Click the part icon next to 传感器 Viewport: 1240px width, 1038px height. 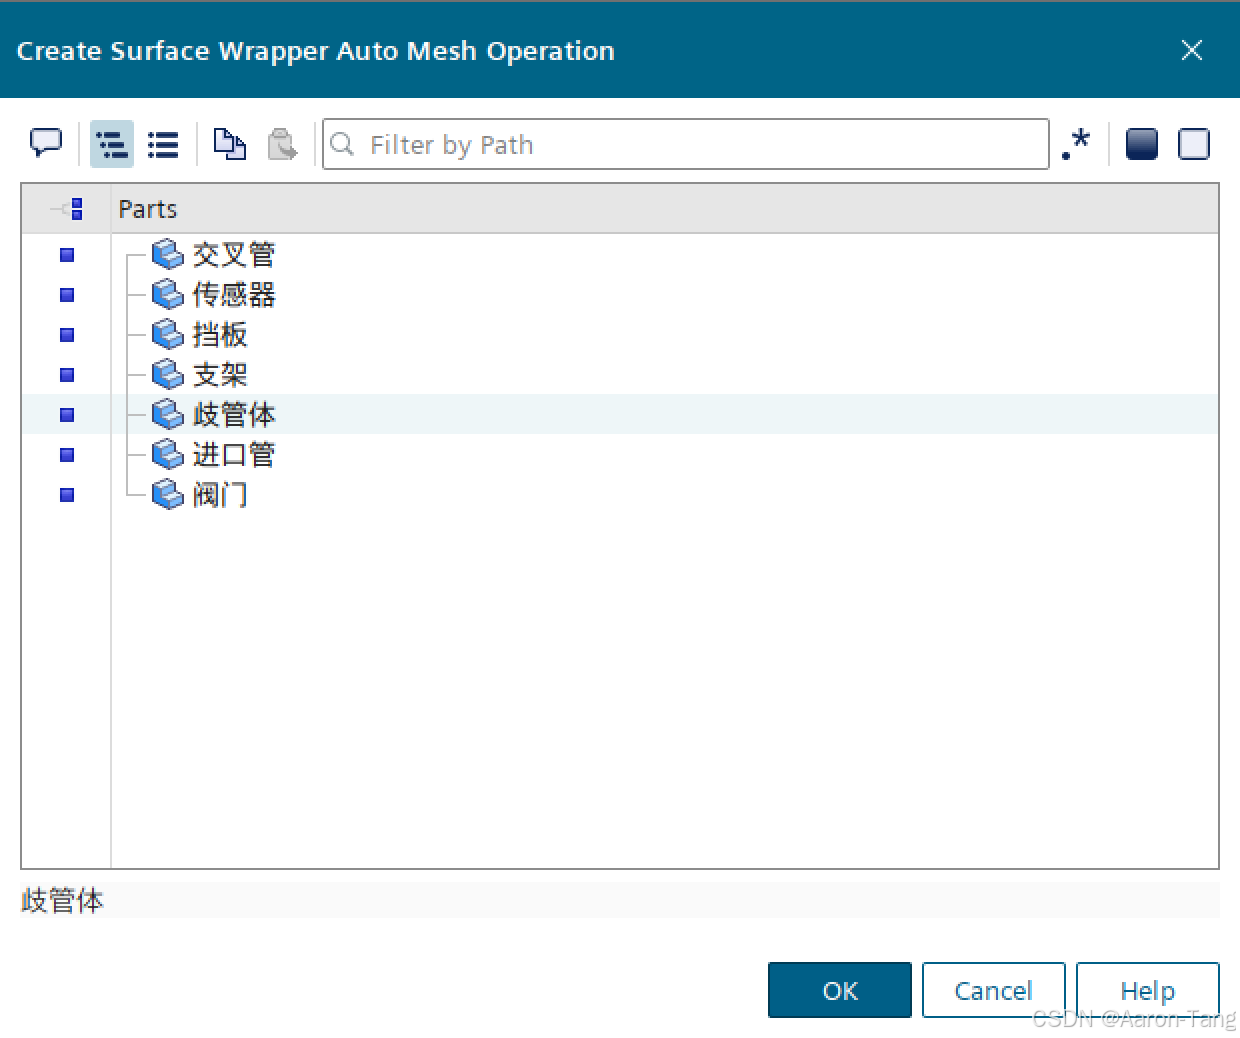168,295
